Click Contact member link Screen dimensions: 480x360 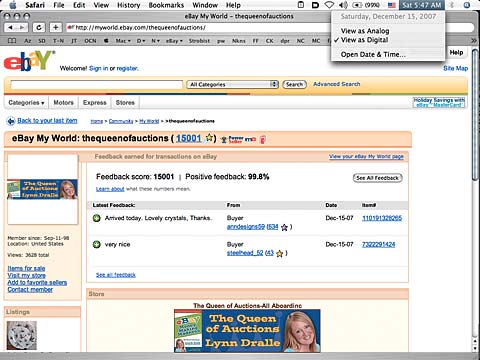30,290
